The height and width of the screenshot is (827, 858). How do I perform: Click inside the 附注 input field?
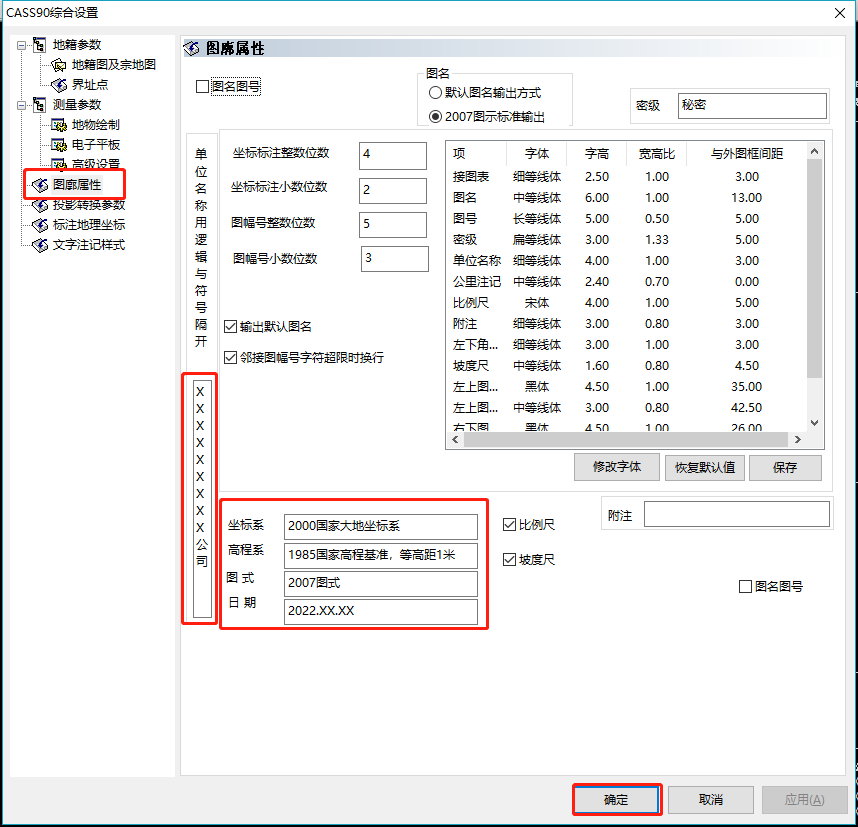(x=737, y=513)
